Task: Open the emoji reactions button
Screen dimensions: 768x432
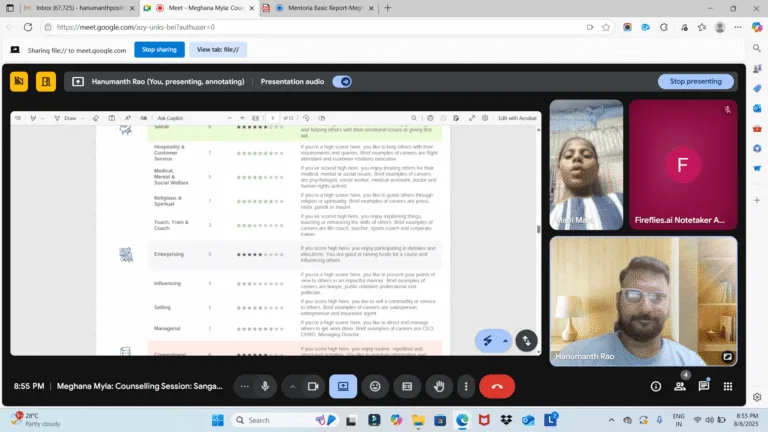Action: (375, 386)
